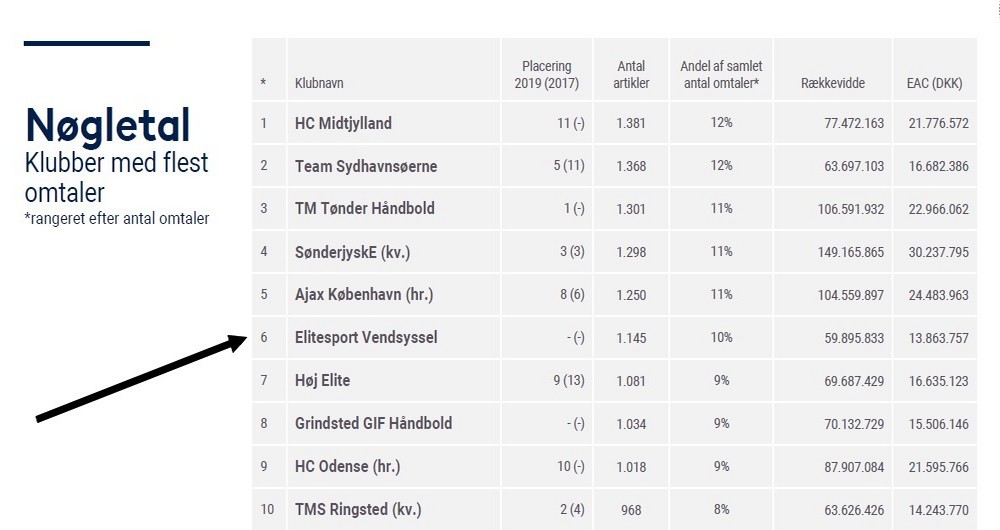Click the Team Sydhavnsøerne row name

pyautogui.click(x=365, y=166)
